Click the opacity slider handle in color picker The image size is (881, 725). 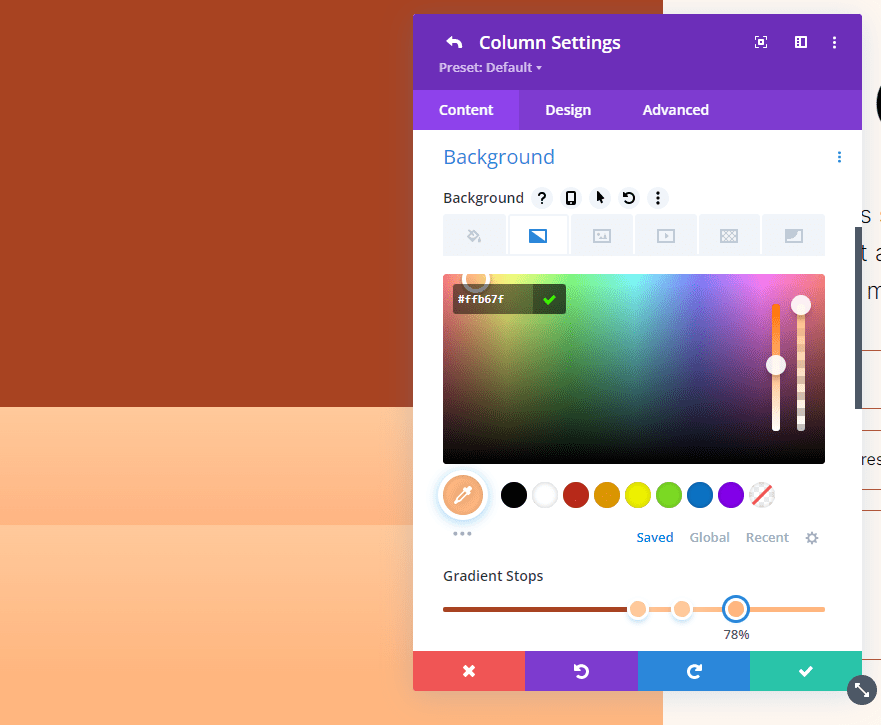coord(801,305)
